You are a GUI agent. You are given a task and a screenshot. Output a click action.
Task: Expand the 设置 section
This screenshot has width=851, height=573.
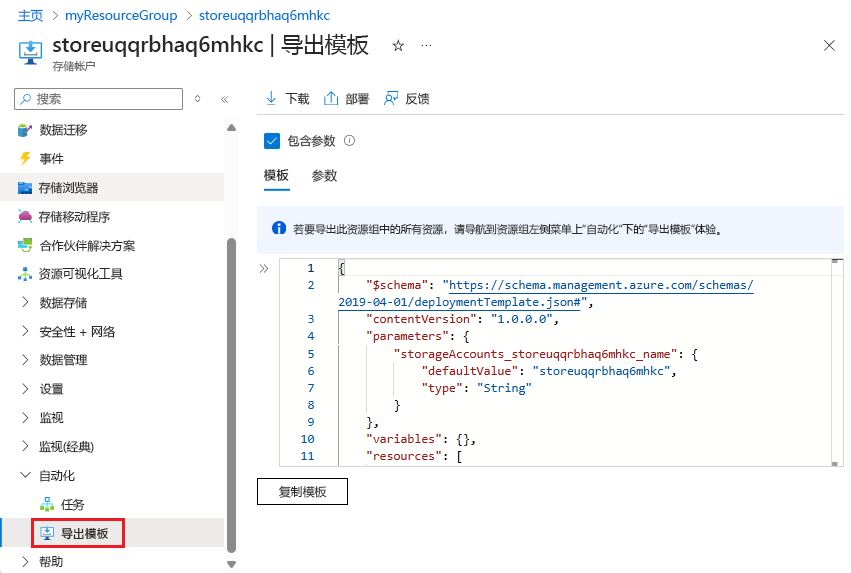pos(25,389)
